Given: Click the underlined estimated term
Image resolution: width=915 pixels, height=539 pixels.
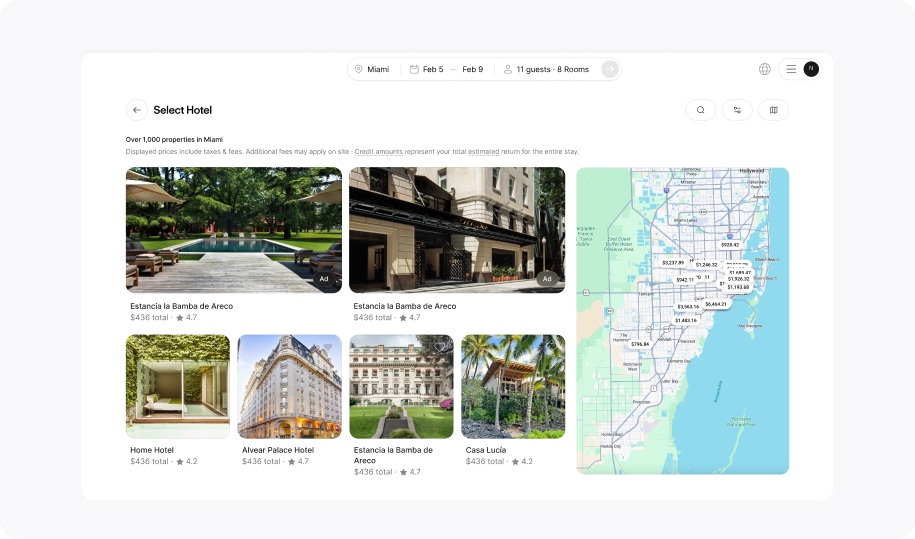Looking at the screenshot, I should click(x=483, y=152).
